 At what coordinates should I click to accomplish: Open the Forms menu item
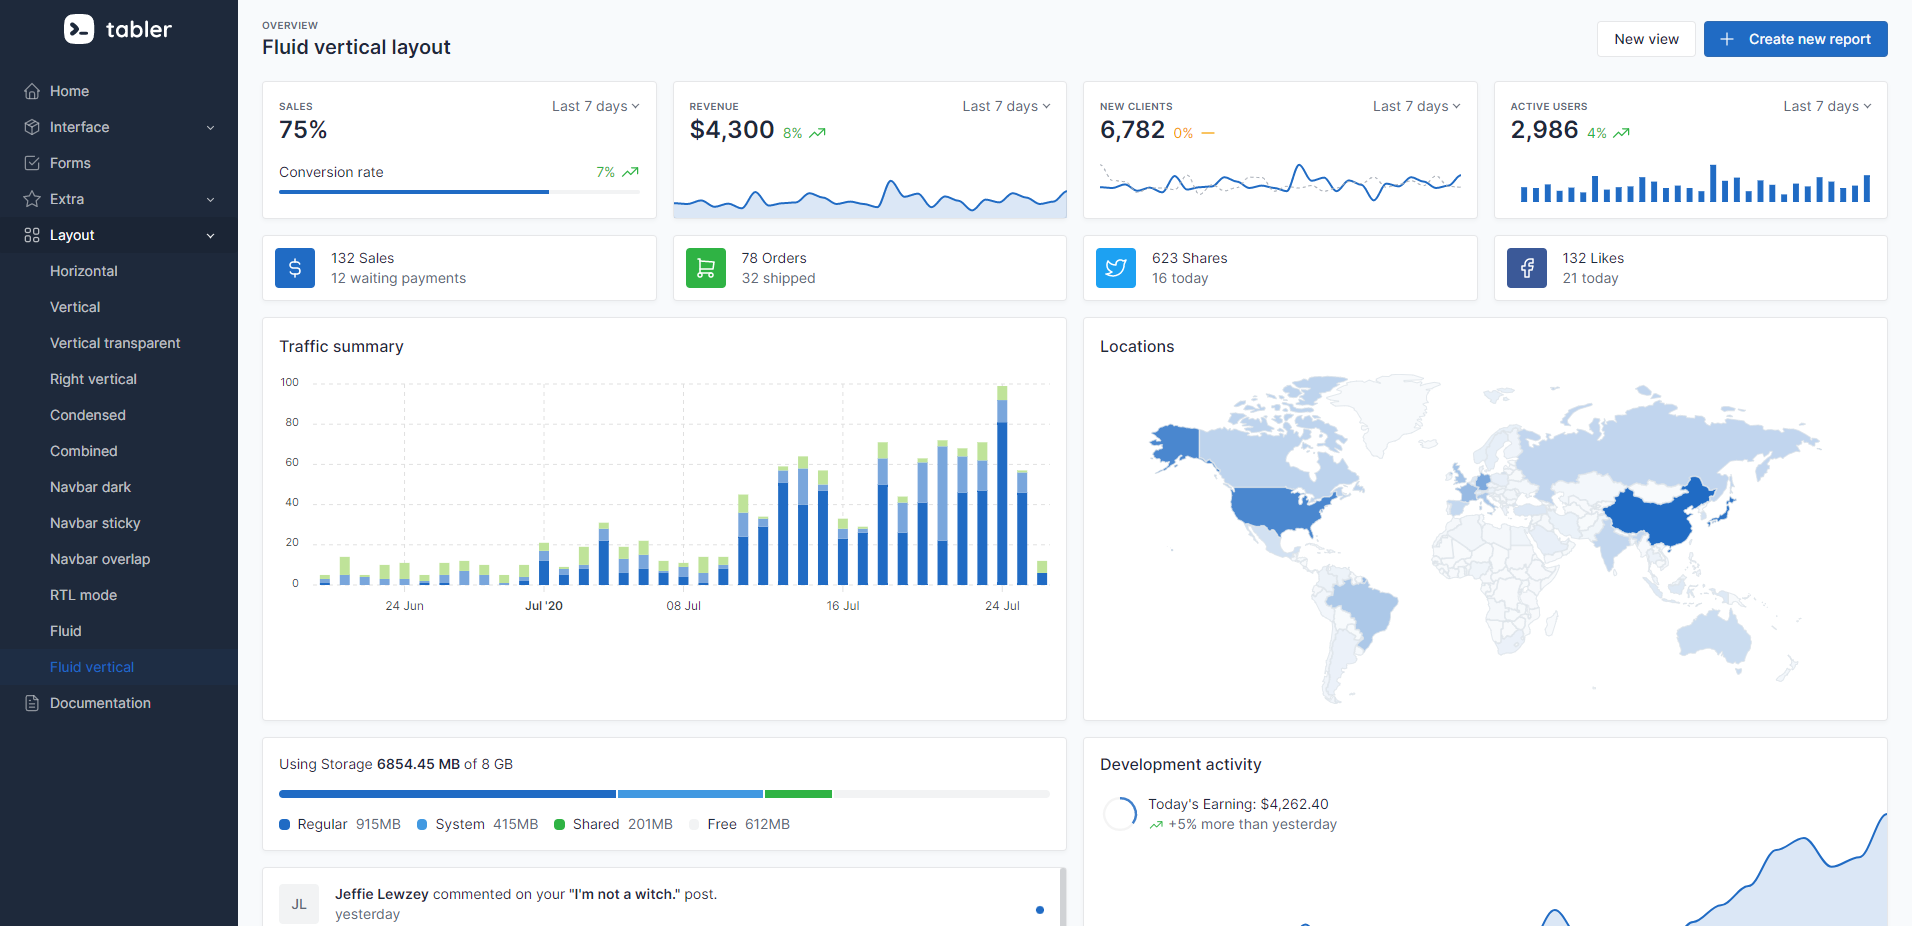coord(119,163)
